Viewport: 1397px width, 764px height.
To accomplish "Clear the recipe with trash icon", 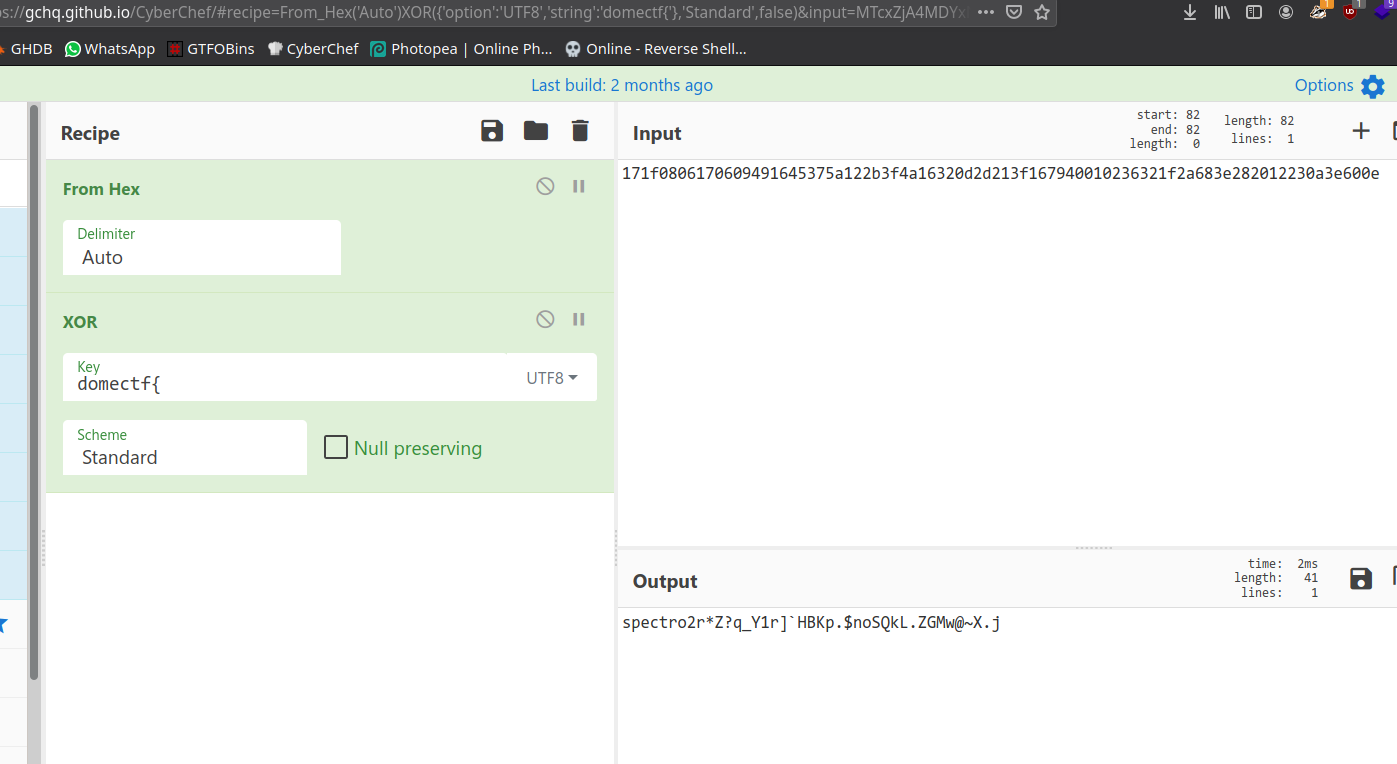I will point(580,131).
